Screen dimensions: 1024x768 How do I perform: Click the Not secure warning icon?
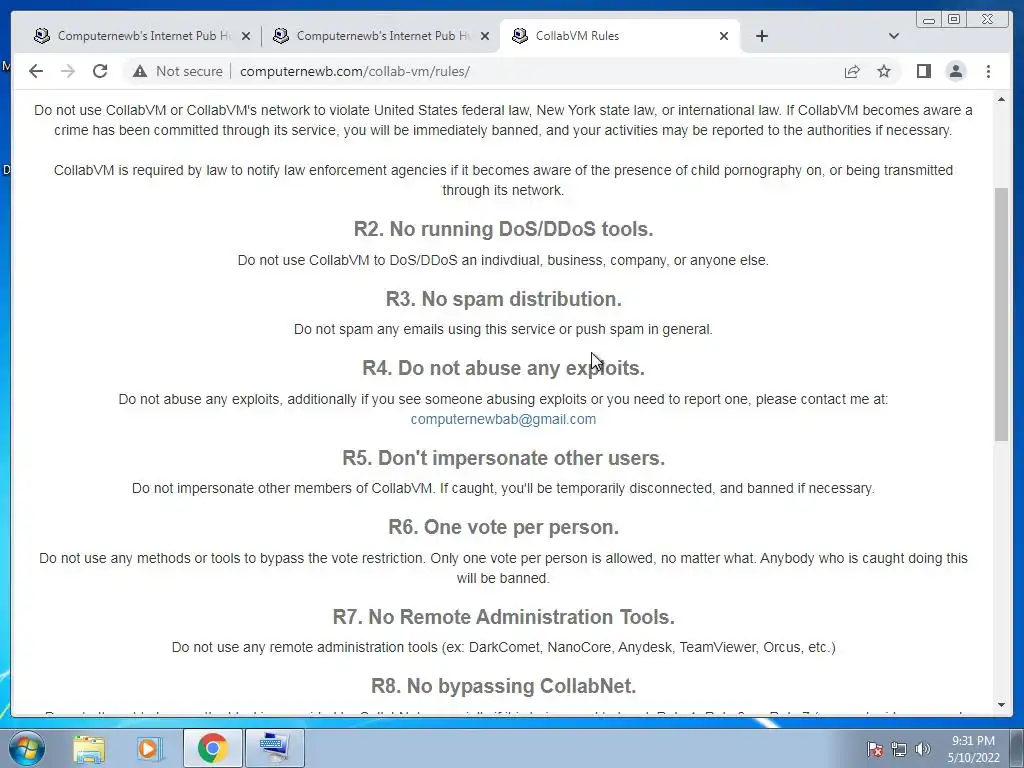(140, 71)
